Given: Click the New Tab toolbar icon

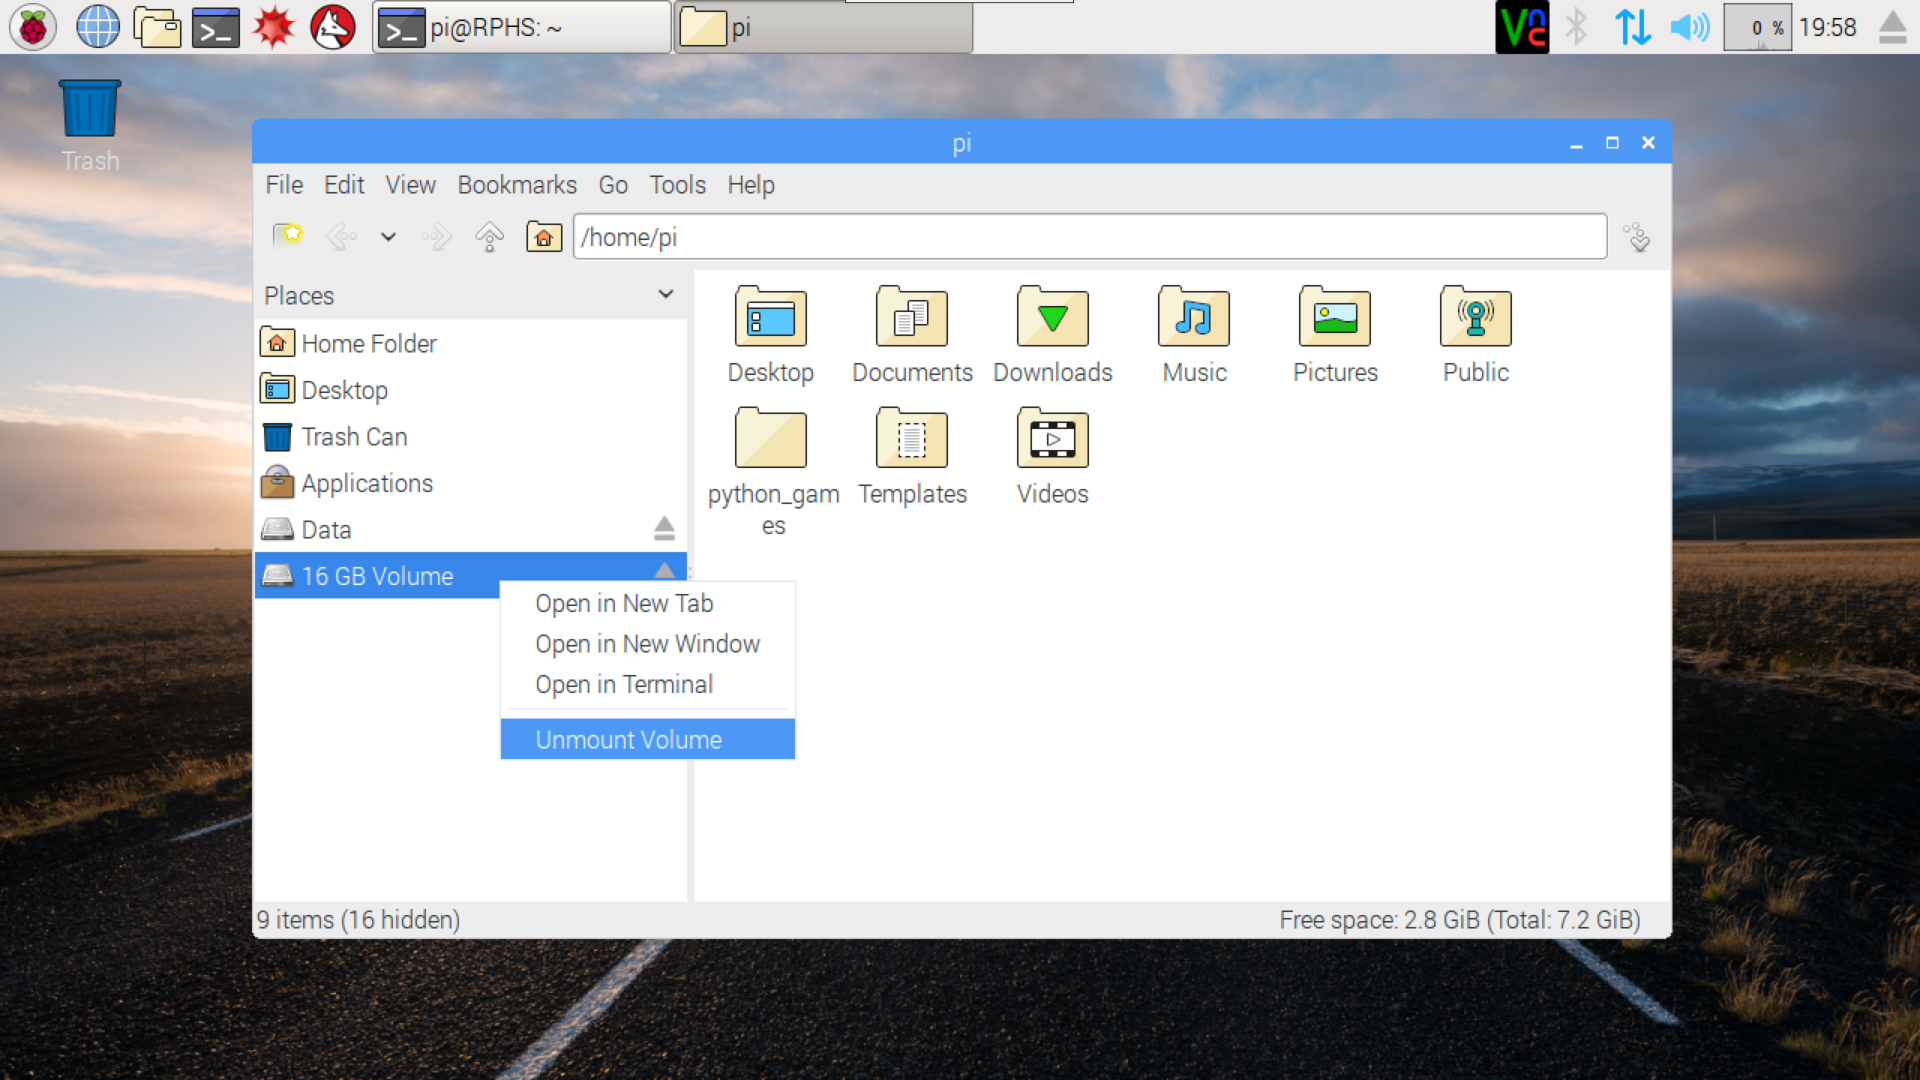Looking at the screenshot, I should pos(287,236).
